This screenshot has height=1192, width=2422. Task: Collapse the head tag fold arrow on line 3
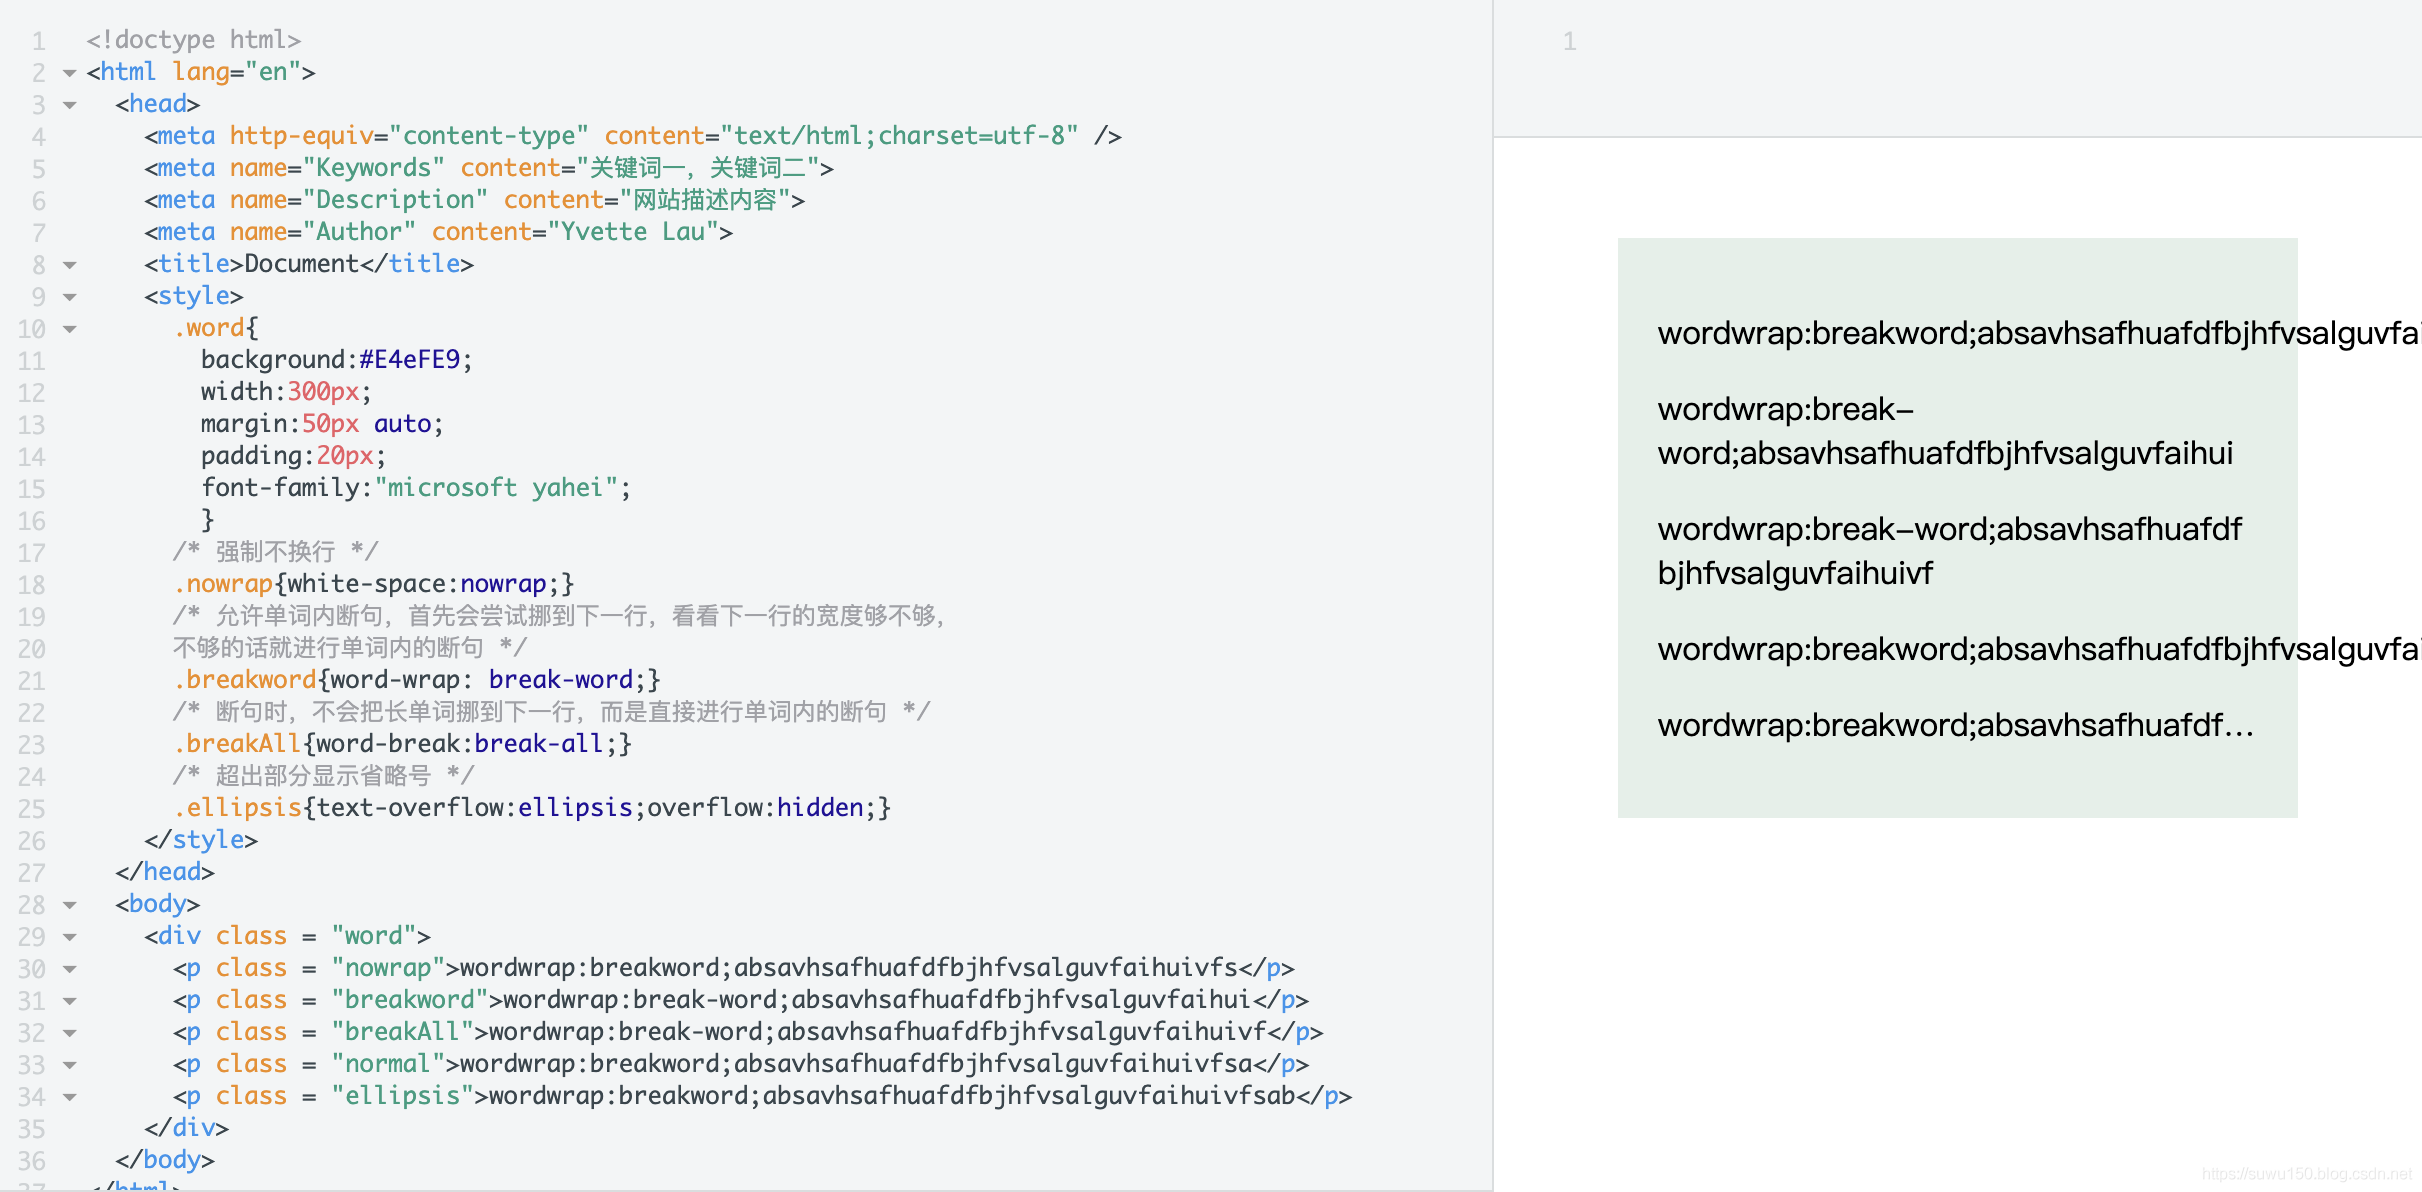pos(69,105)
